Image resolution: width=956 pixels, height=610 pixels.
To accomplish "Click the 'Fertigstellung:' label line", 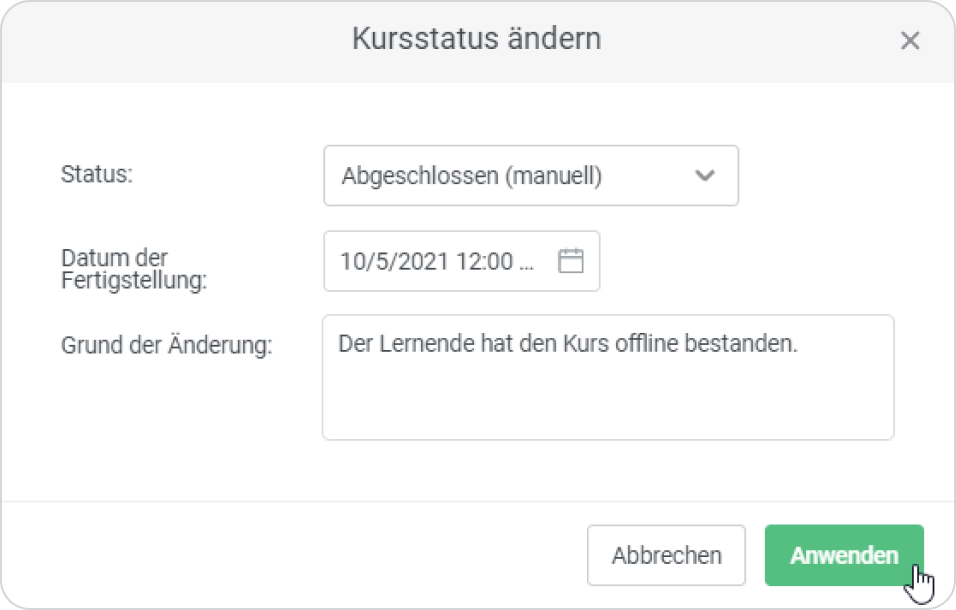I will (133, 281).
